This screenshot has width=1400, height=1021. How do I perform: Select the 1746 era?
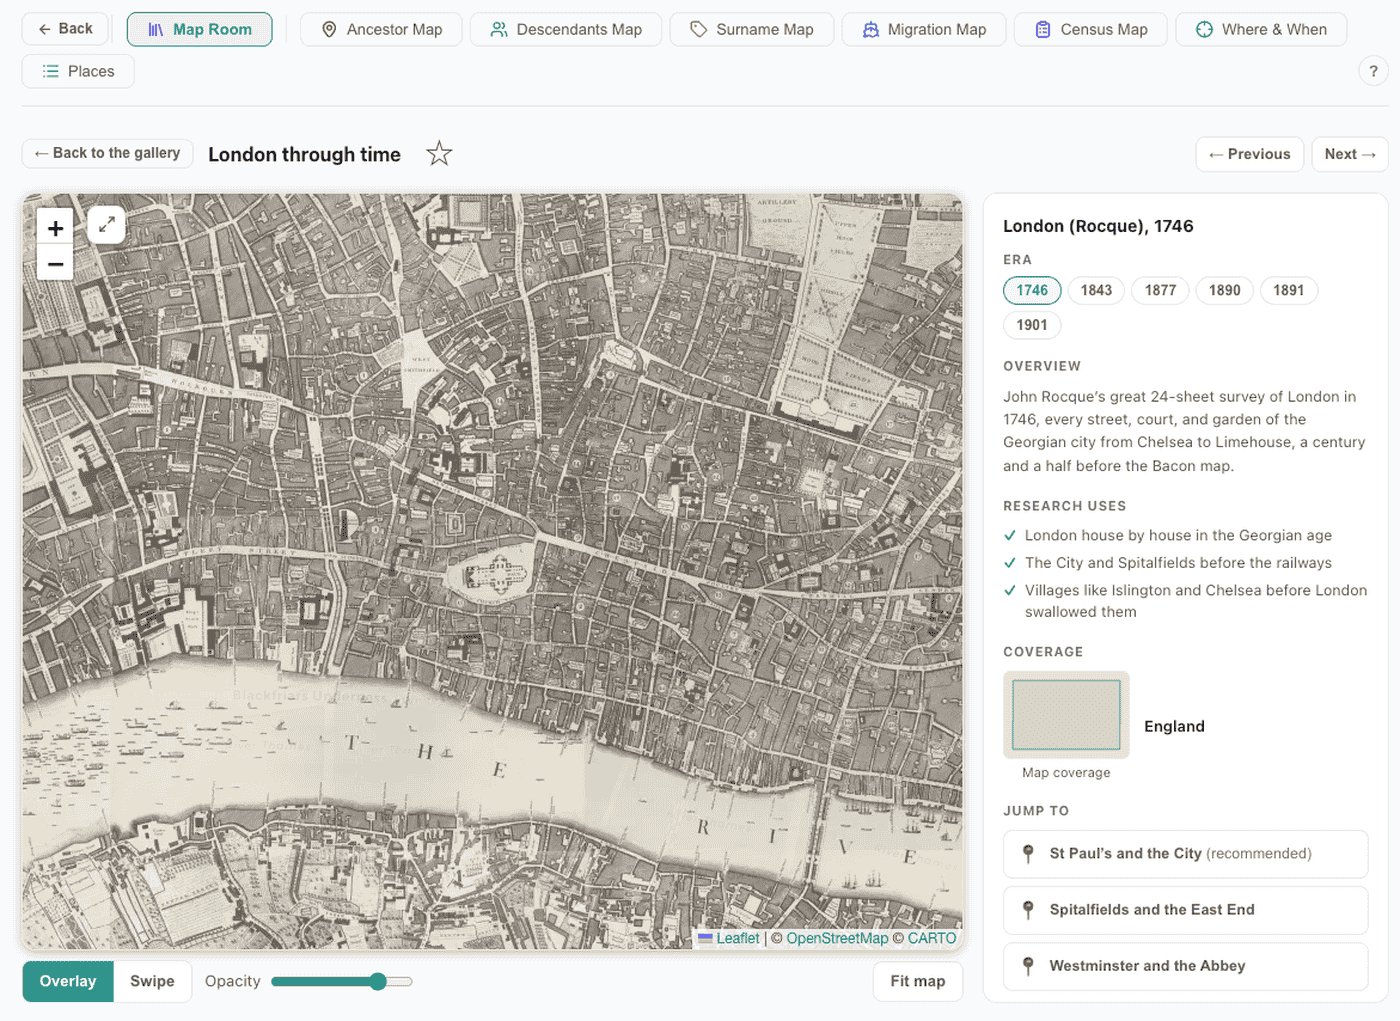1032,290
